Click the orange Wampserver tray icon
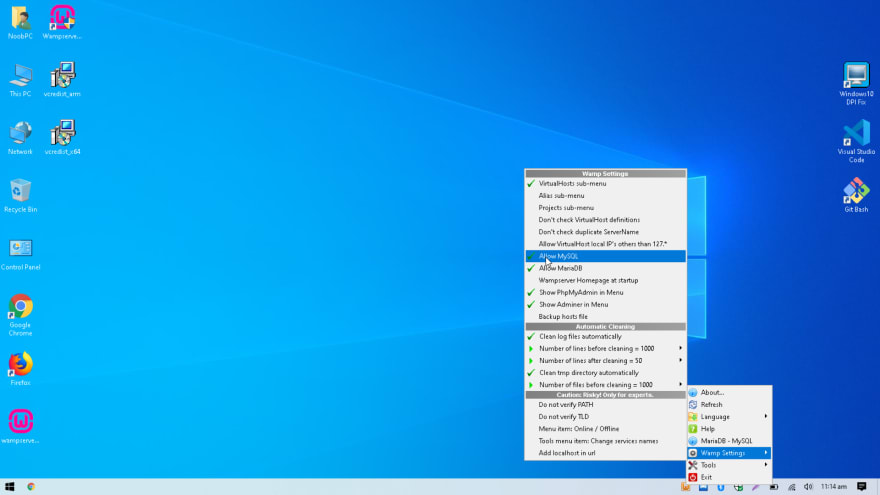The image size is (880, 495). [x=686, y=487]
